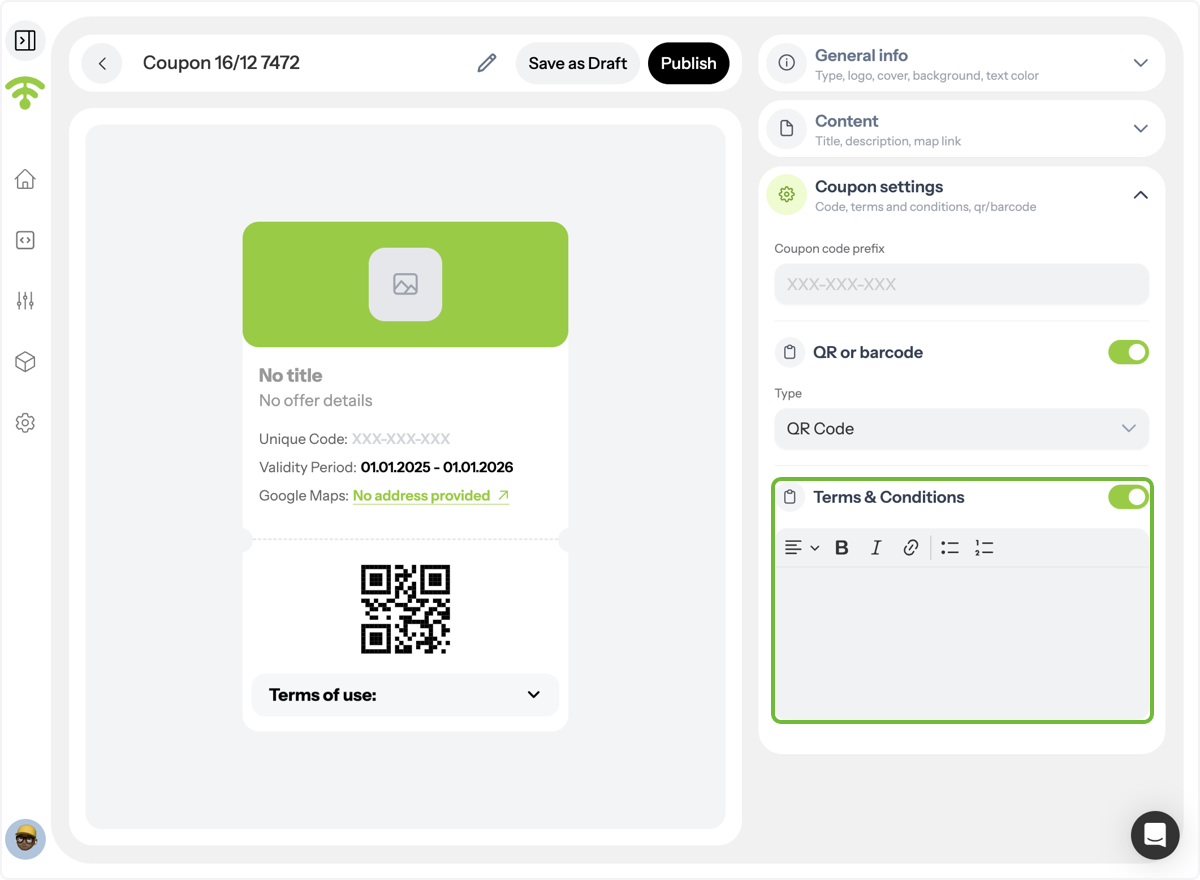Image resolution: width=1200 pixels, height=880 pixels.
Task: Insert a bulleted list
Action: 950,548
